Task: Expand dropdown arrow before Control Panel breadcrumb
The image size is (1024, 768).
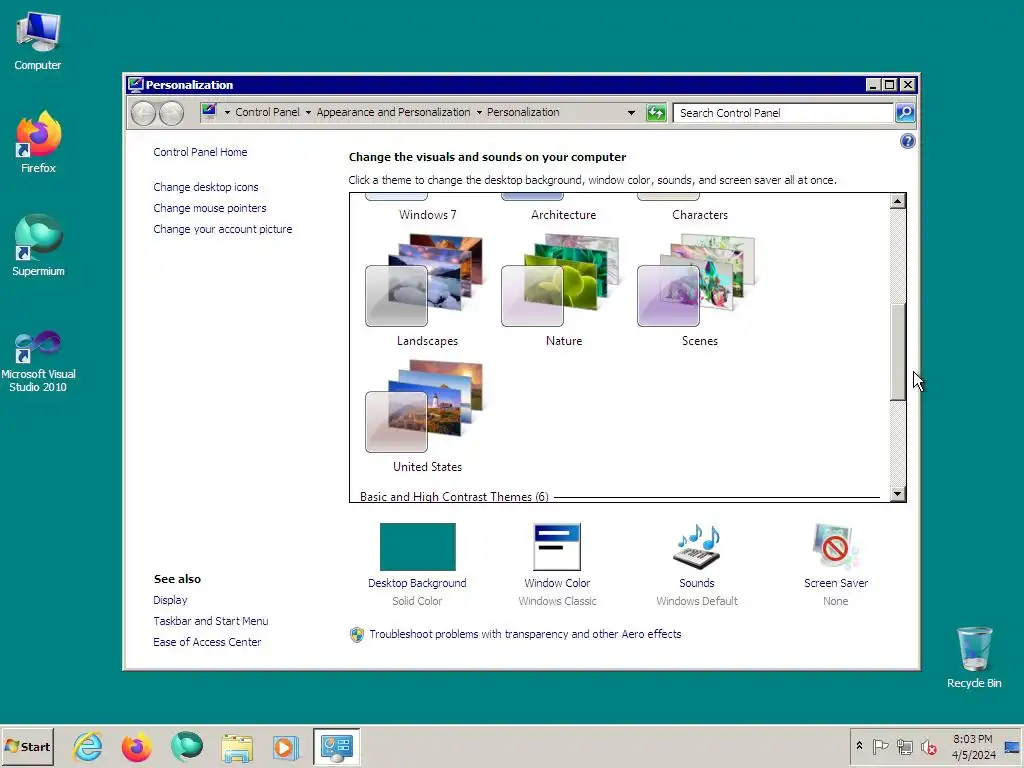Action: 227,112
